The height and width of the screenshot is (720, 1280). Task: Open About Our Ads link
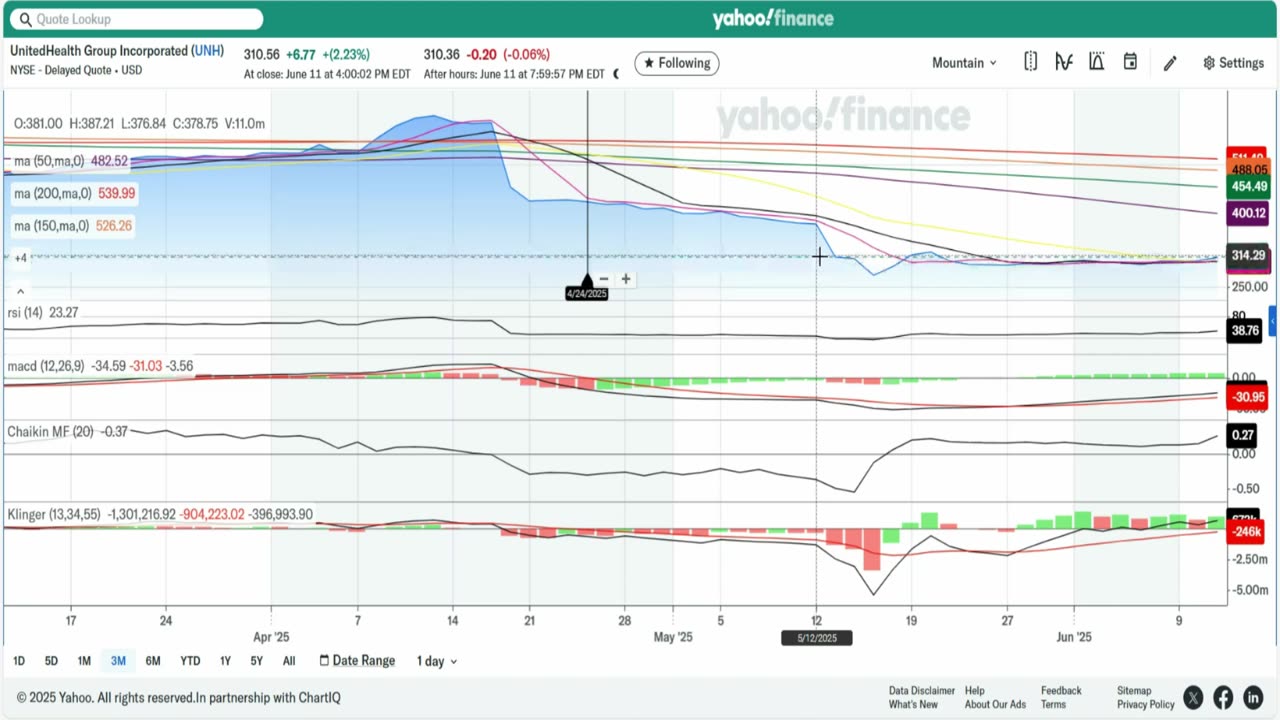coord(995,704)
